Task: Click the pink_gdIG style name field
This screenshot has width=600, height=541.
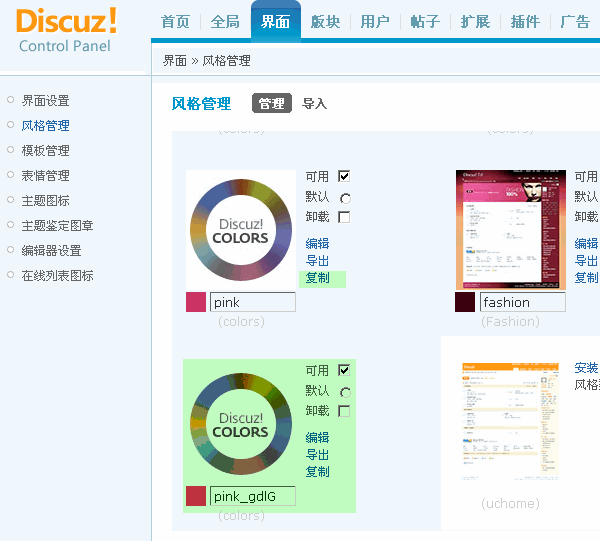Action: [253, 496]
